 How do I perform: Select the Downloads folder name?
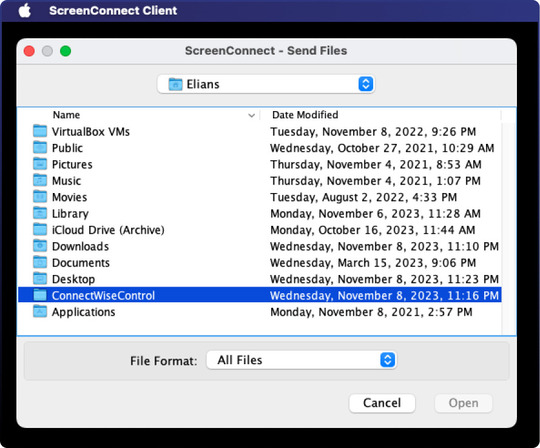pos(80,247)
